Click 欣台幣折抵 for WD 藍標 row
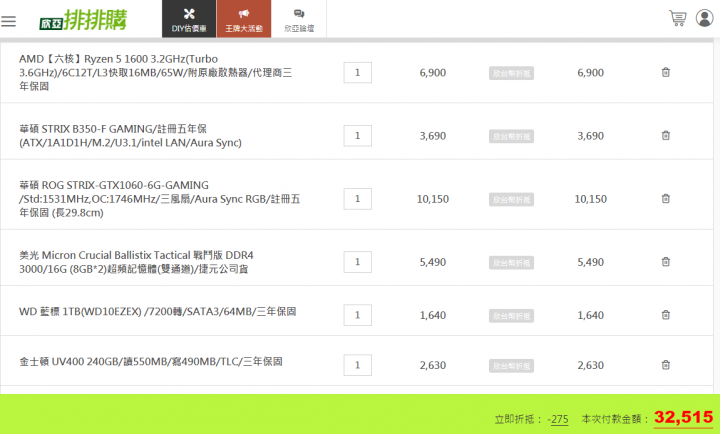 click(x=511, y=316)
